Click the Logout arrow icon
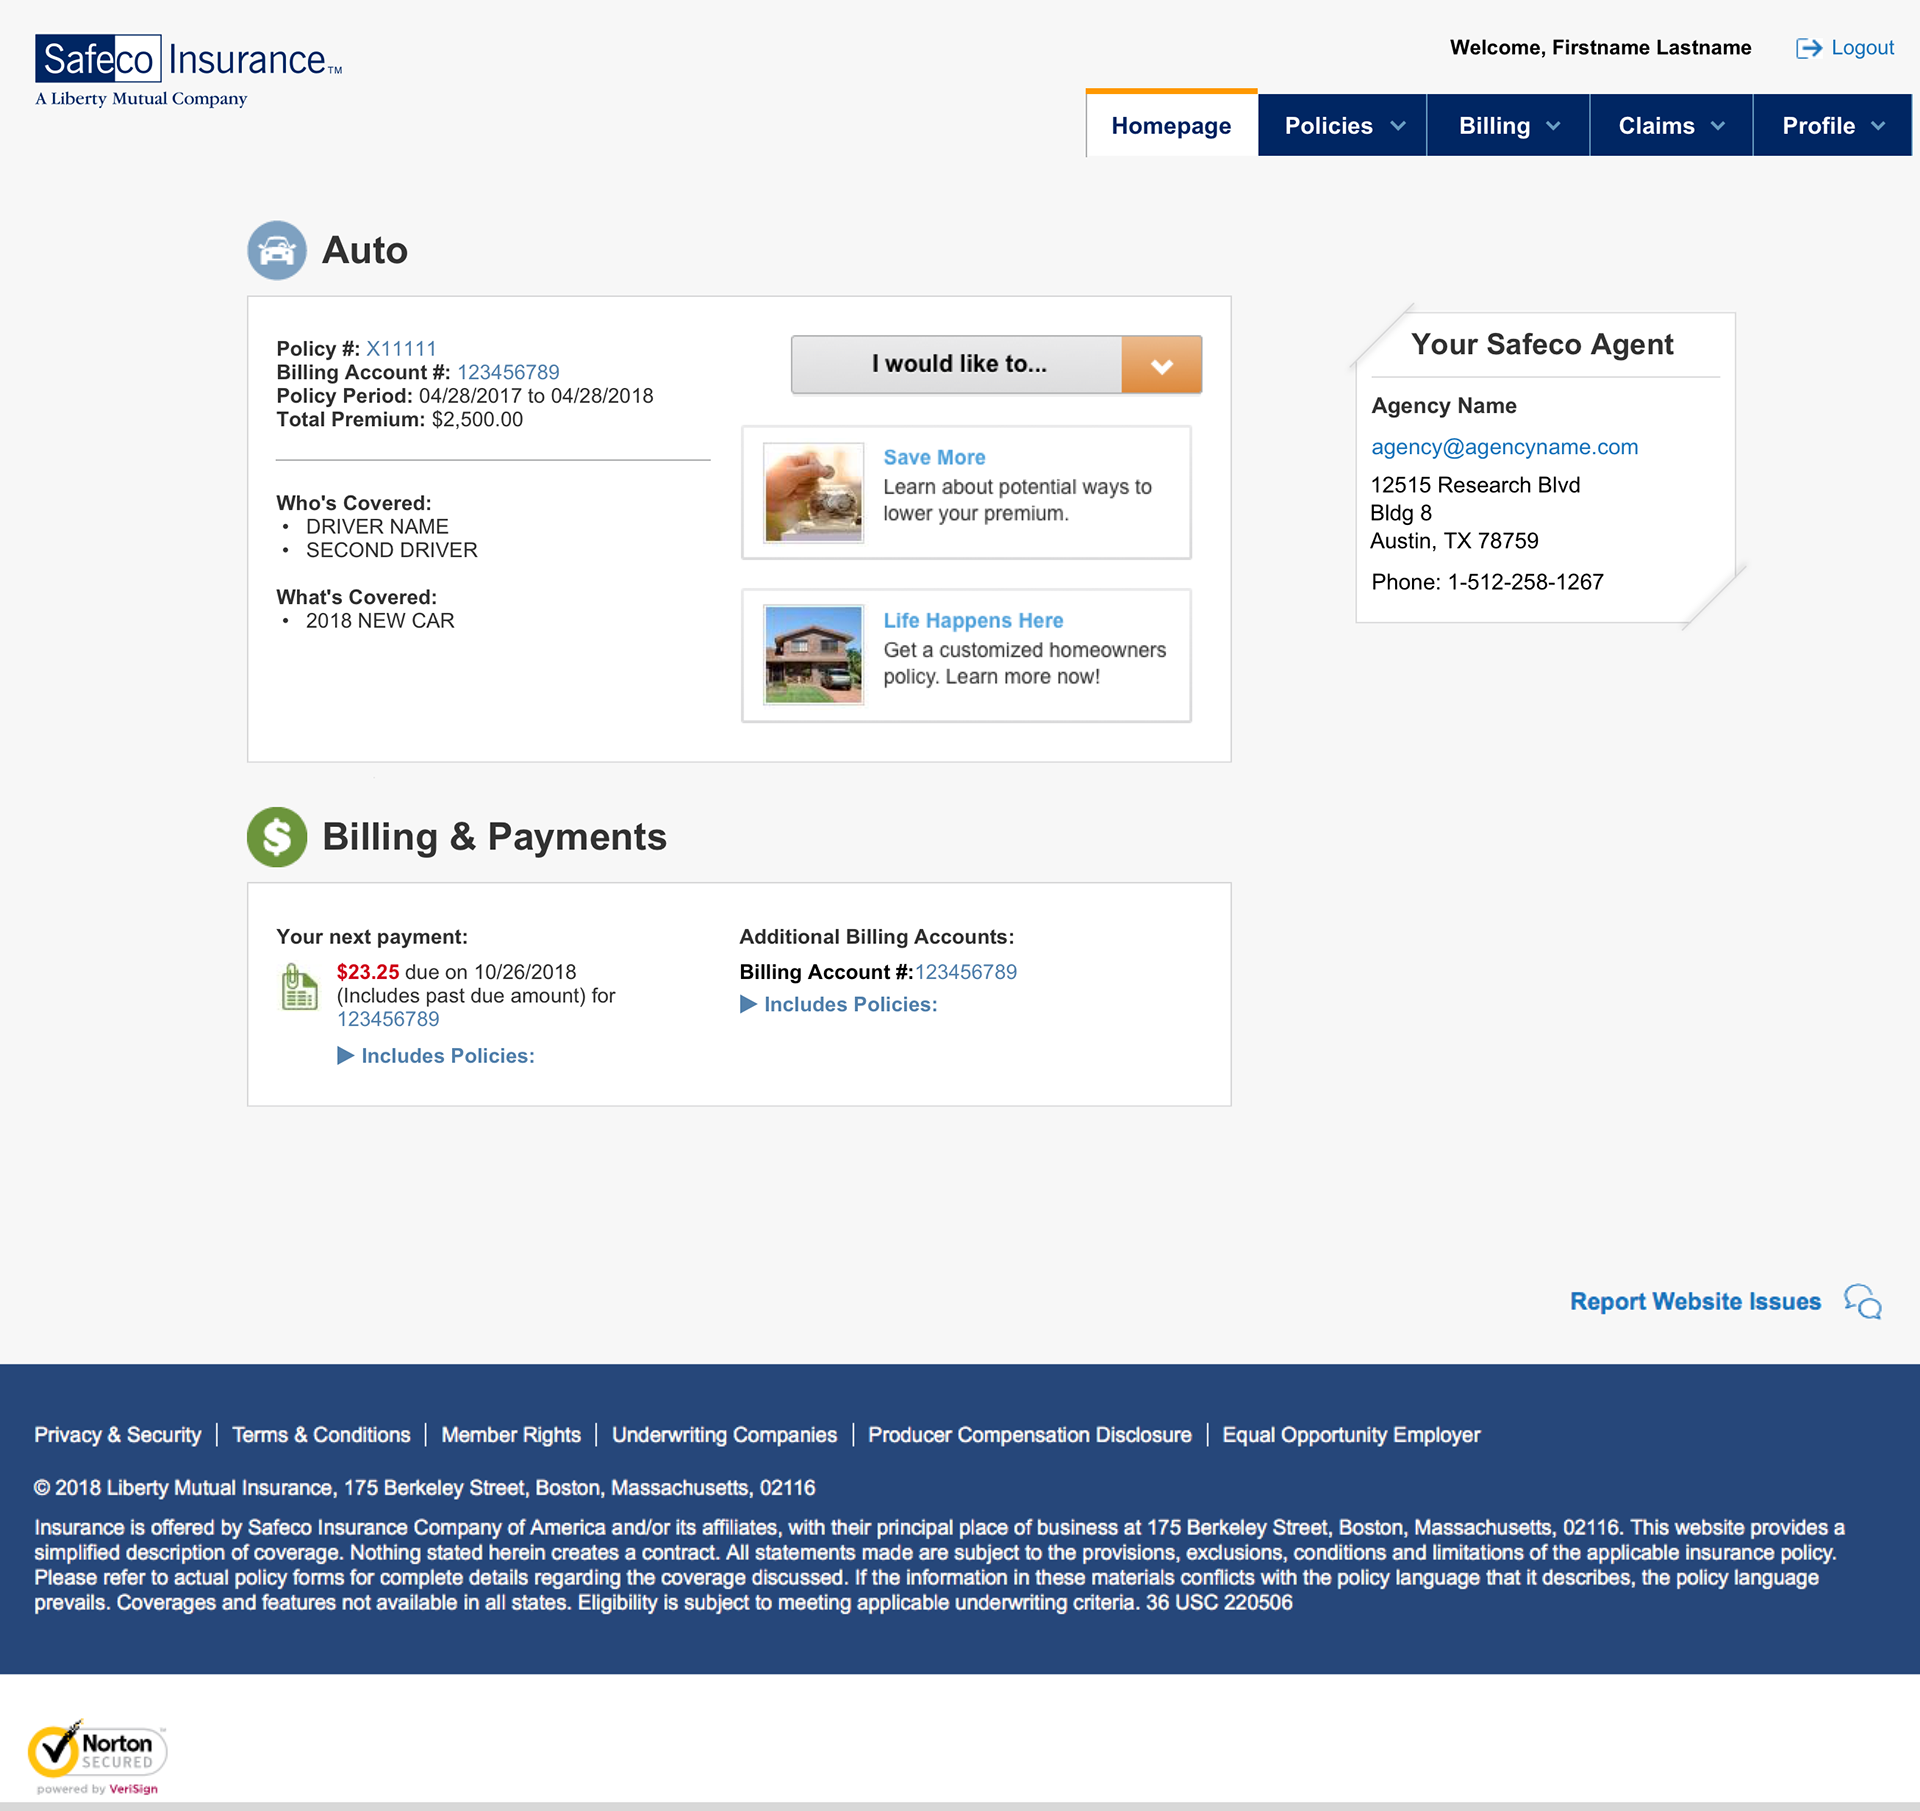The height and width of the screenshot is (1811, 1920). 1809,48
